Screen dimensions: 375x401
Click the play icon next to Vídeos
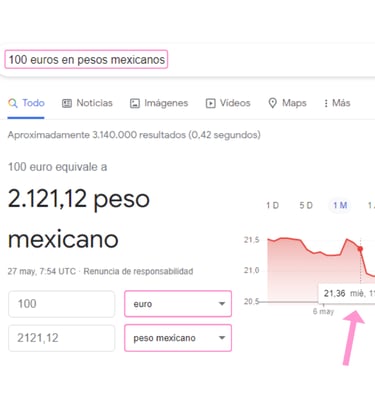click(x=210, y=103)
